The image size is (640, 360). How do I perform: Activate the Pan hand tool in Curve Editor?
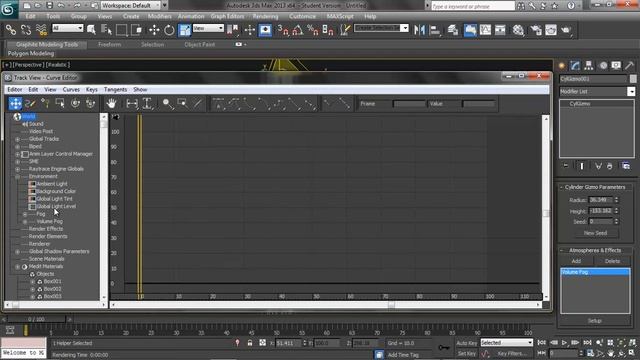pos(111,104)
